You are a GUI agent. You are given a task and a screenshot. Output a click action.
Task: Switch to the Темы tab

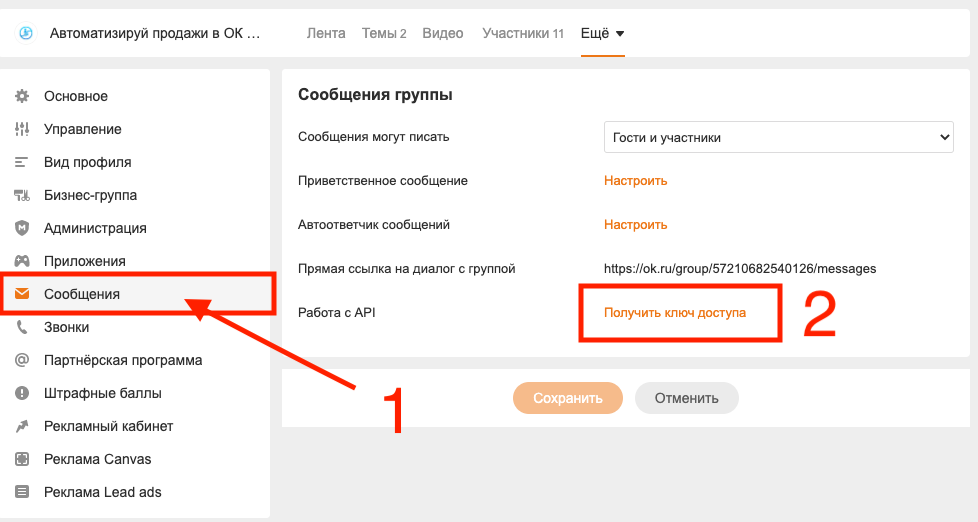384,33
